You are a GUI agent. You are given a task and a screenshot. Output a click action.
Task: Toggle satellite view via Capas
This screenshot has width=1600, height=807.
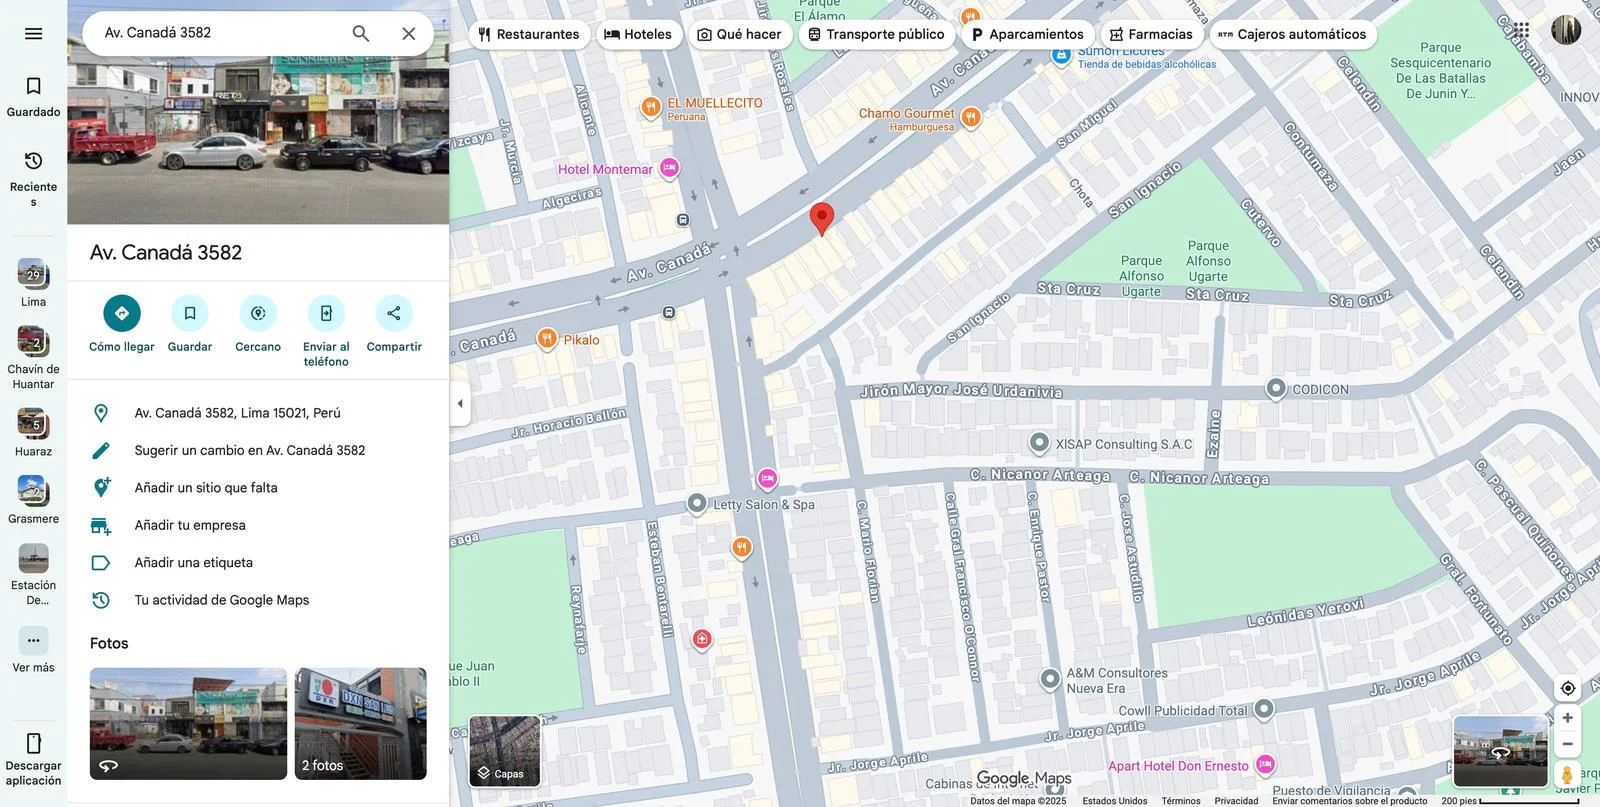(x=505, y=751)
